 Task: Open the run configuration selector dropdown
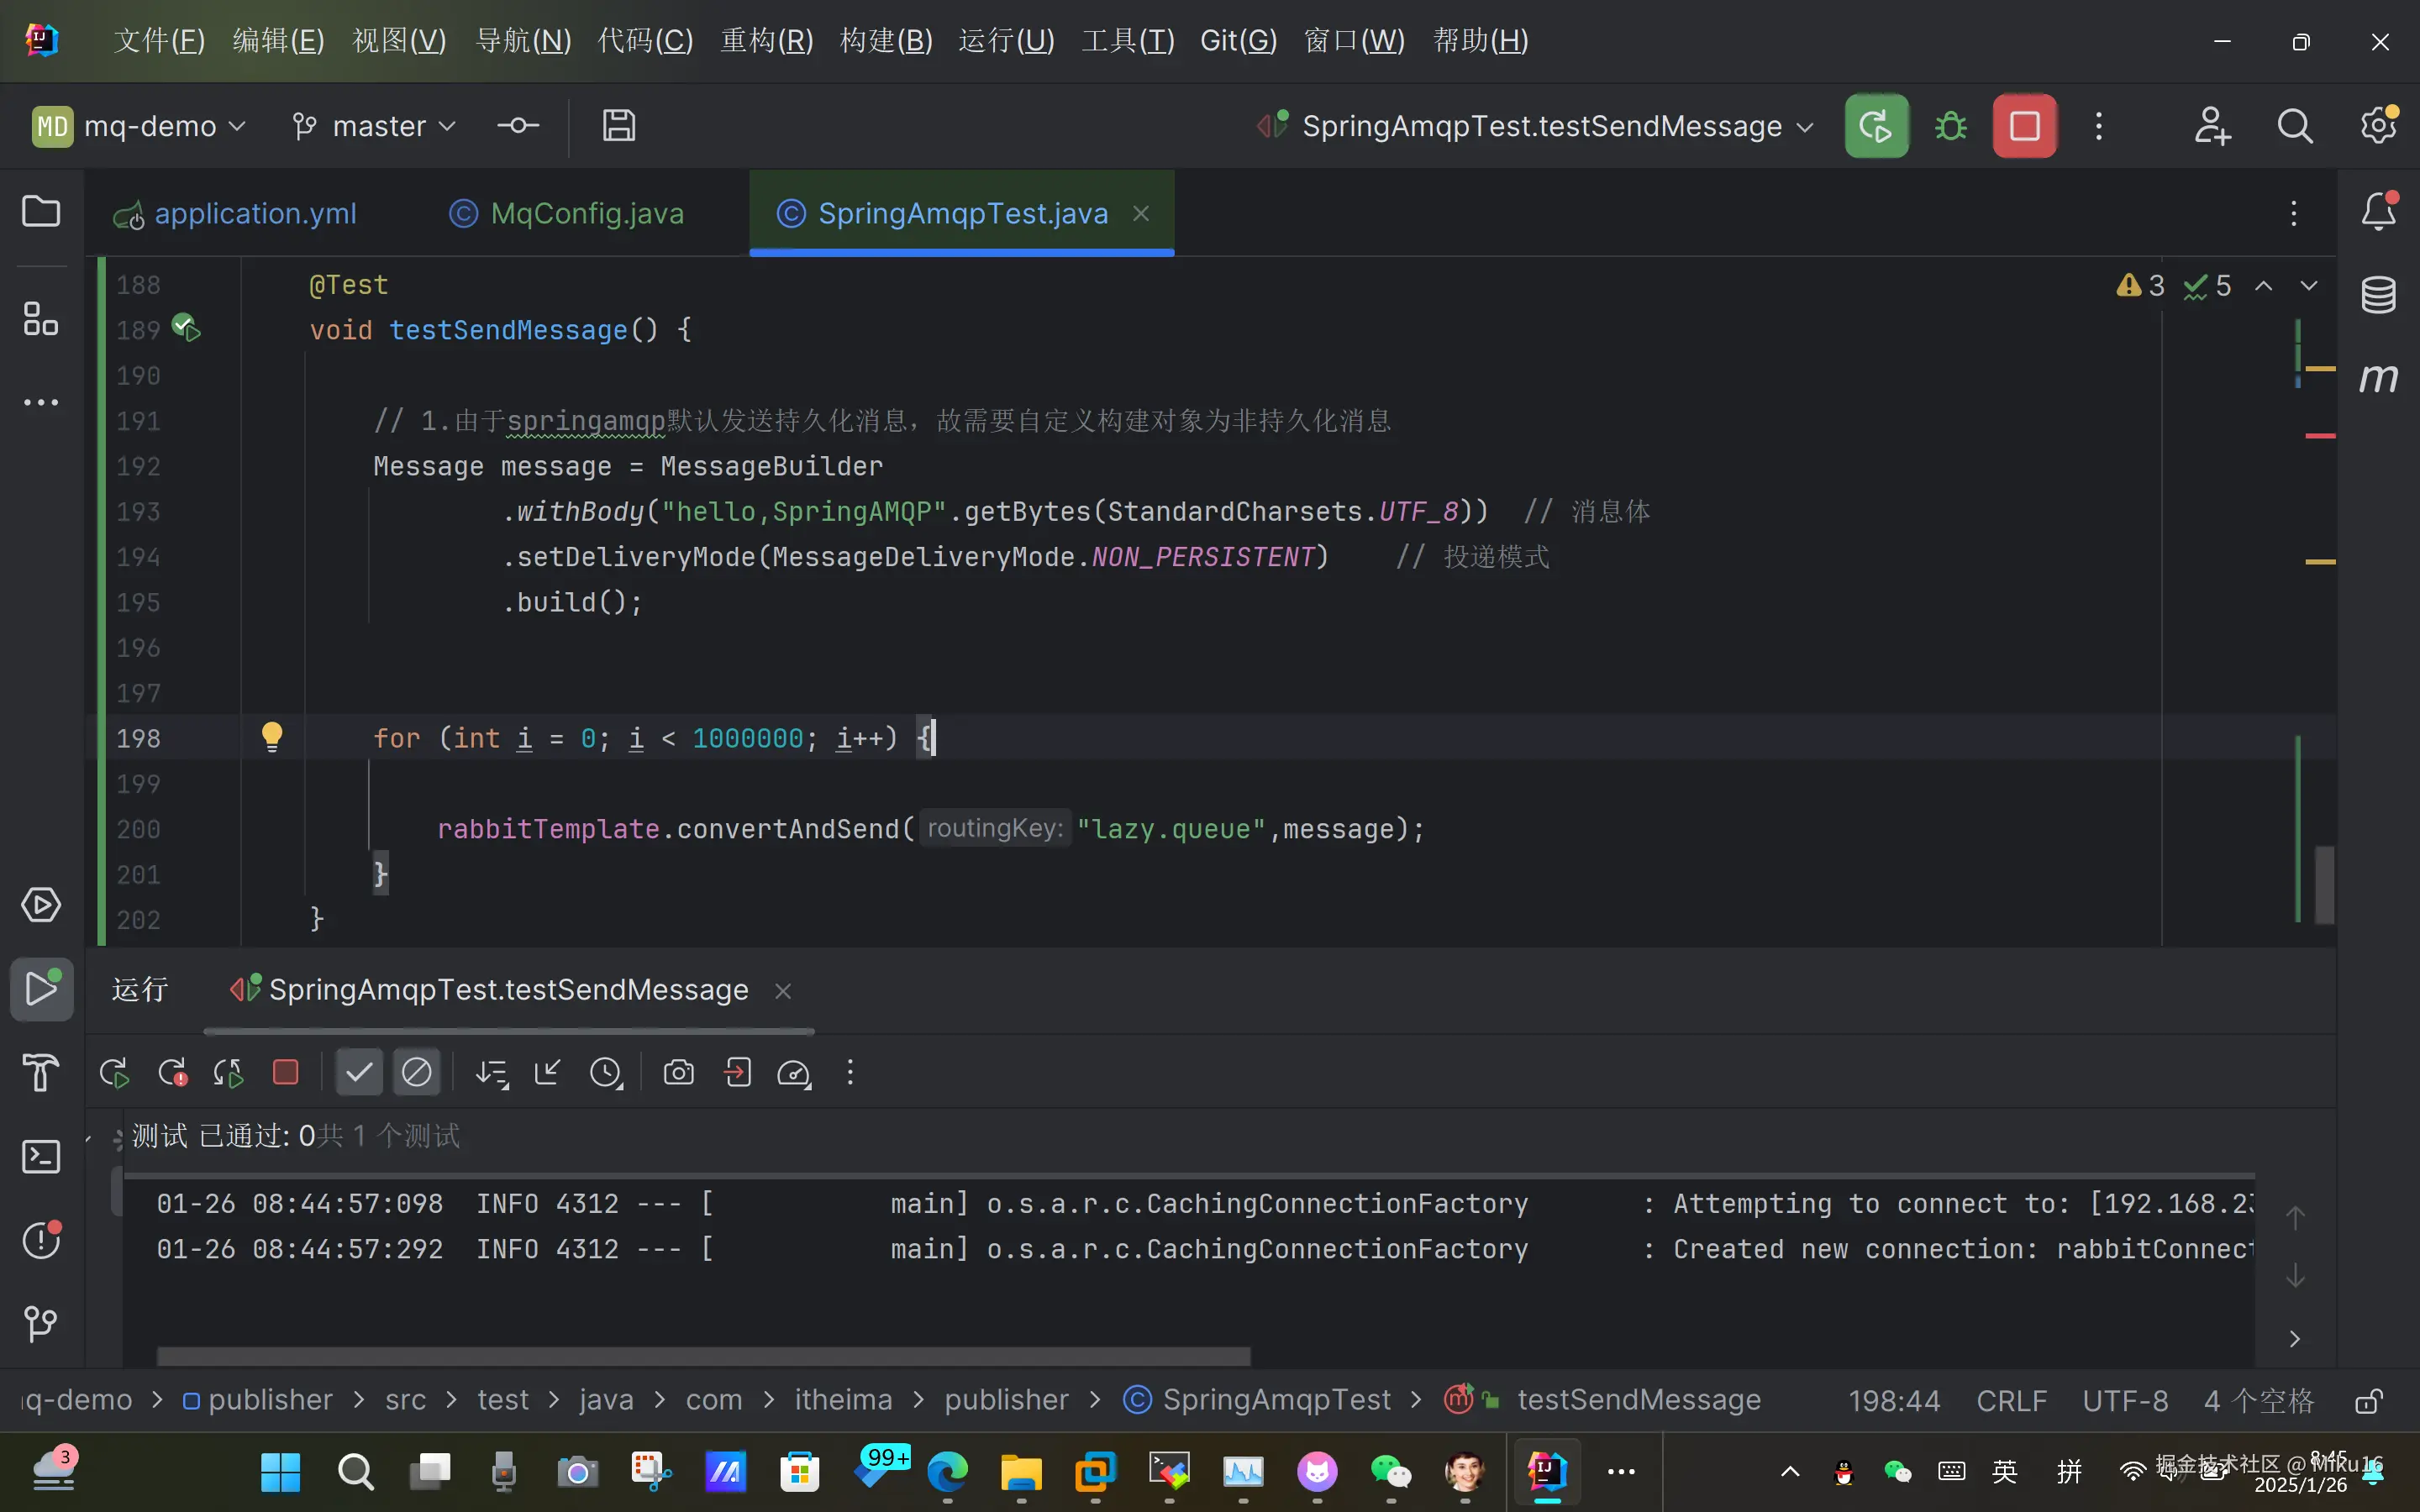1540,126
